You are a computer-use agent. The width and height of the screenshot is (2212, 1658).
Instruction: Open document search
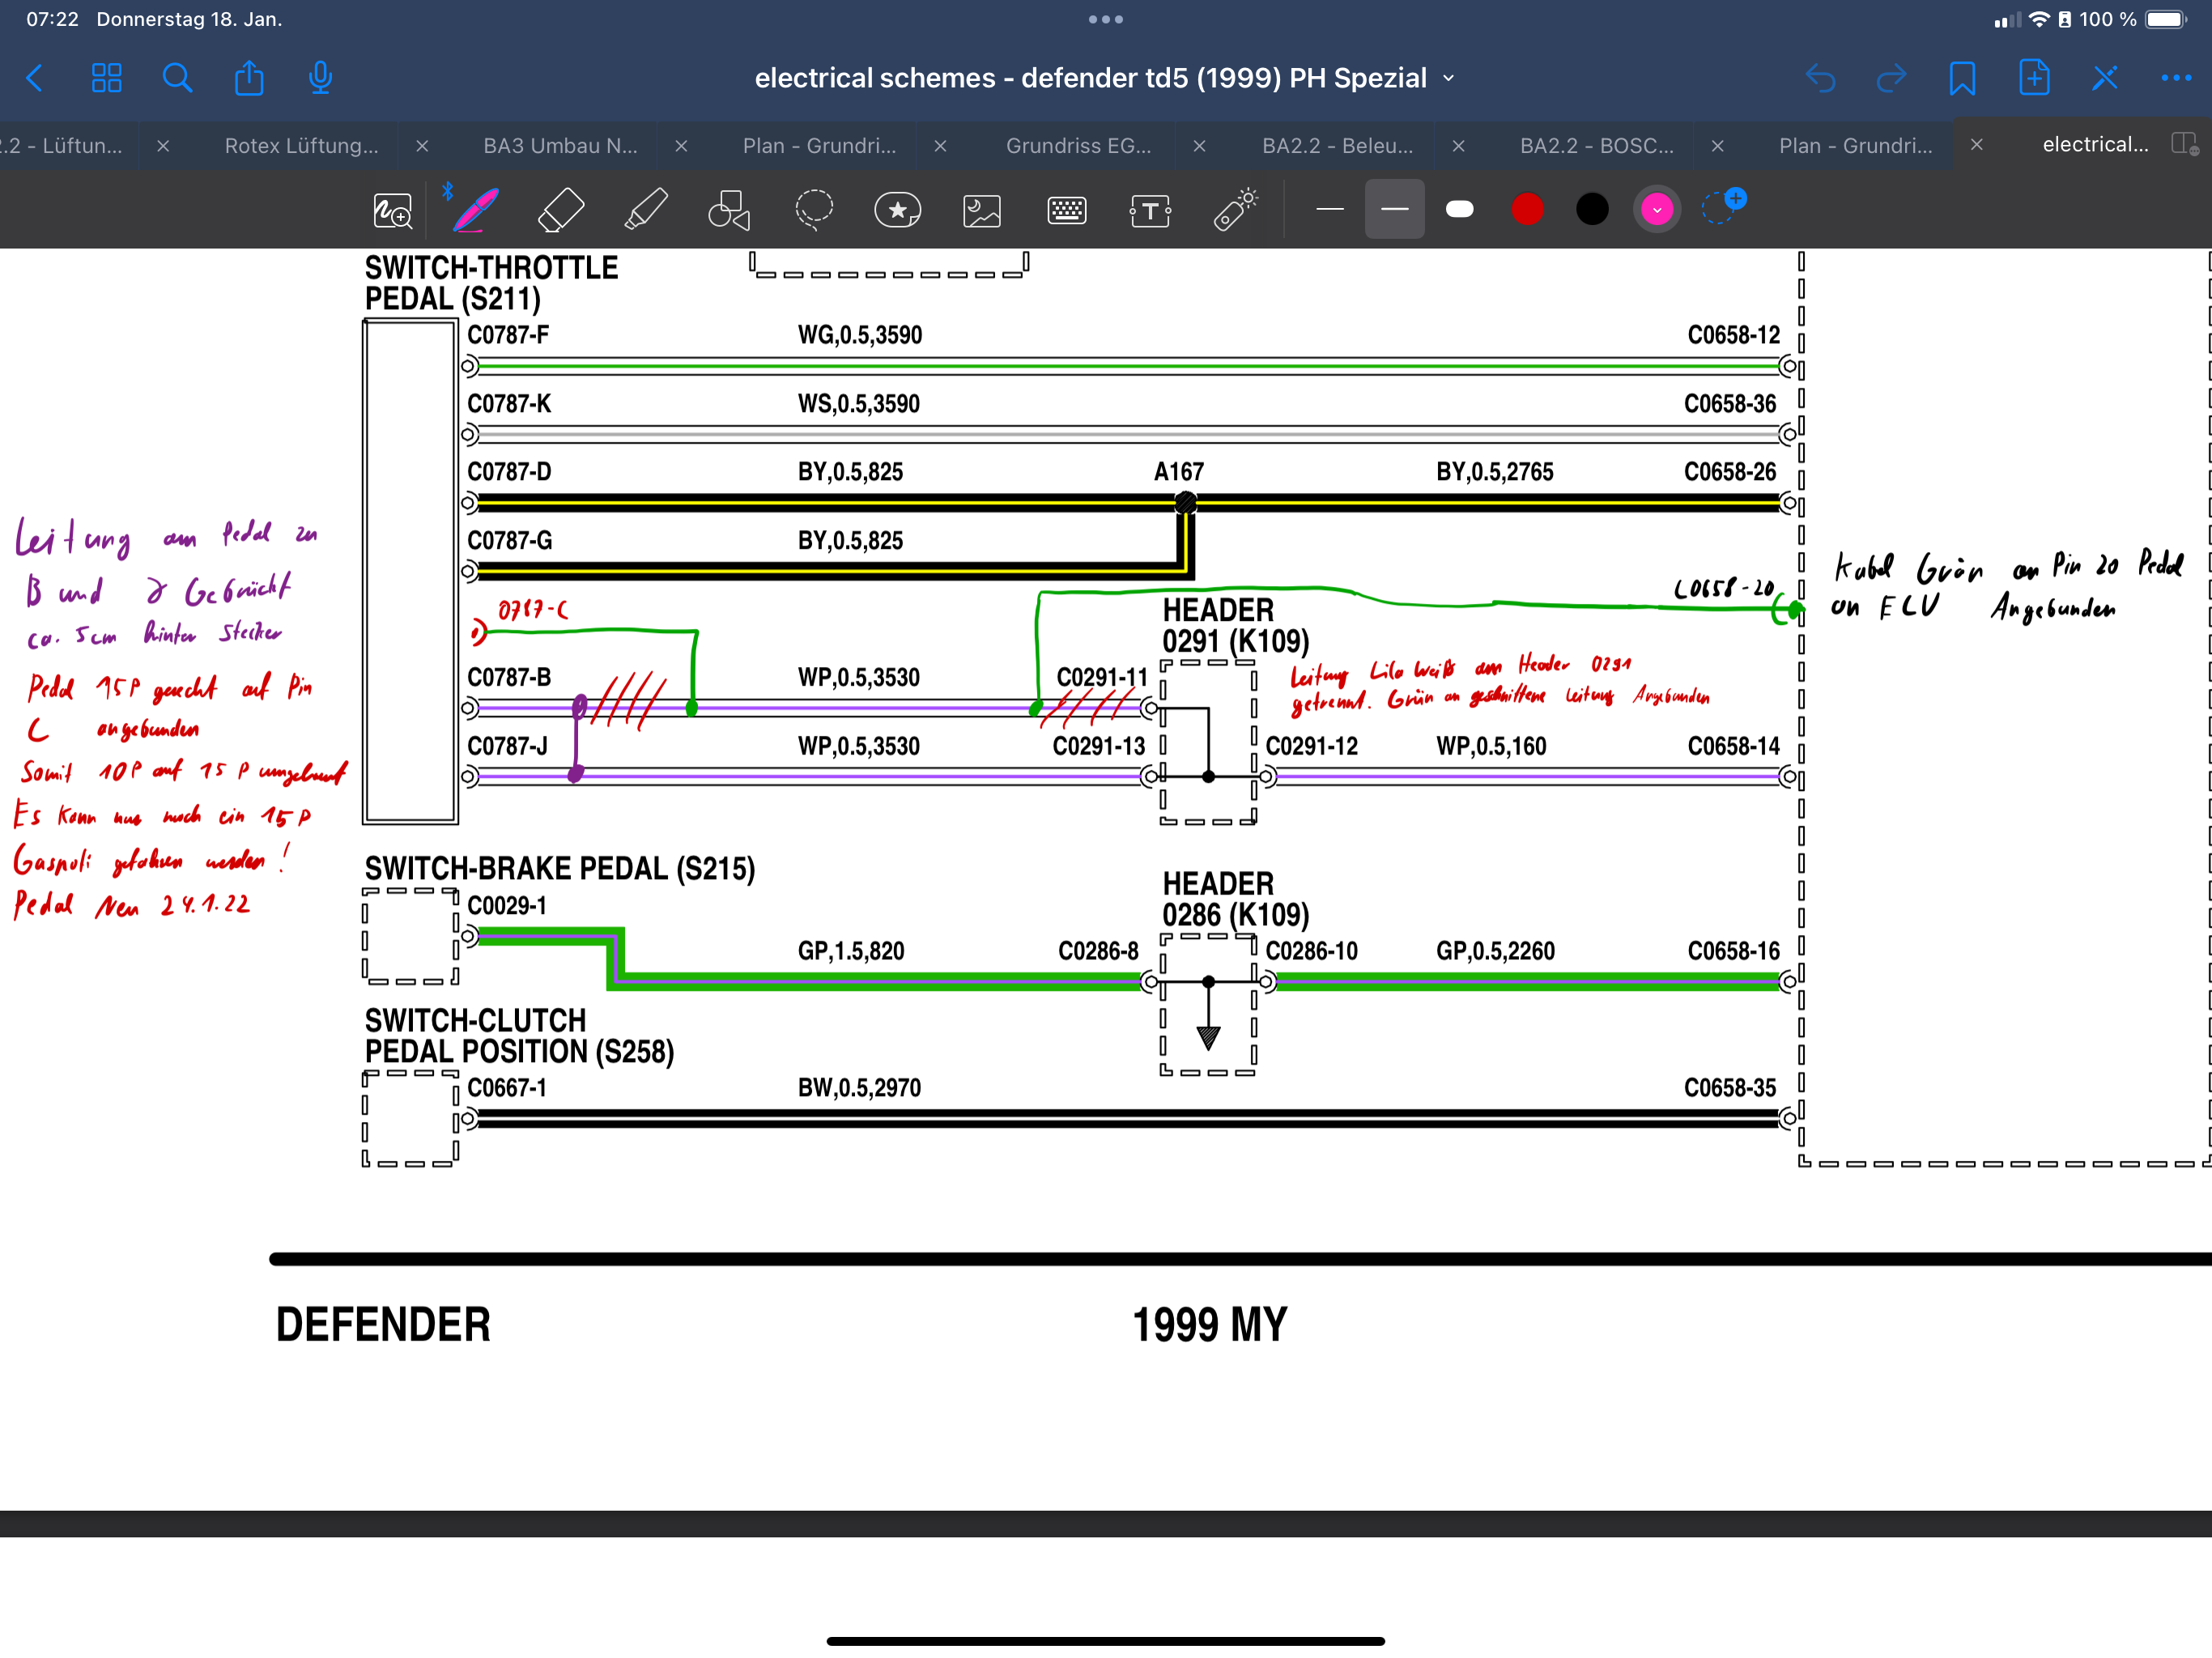178,78
